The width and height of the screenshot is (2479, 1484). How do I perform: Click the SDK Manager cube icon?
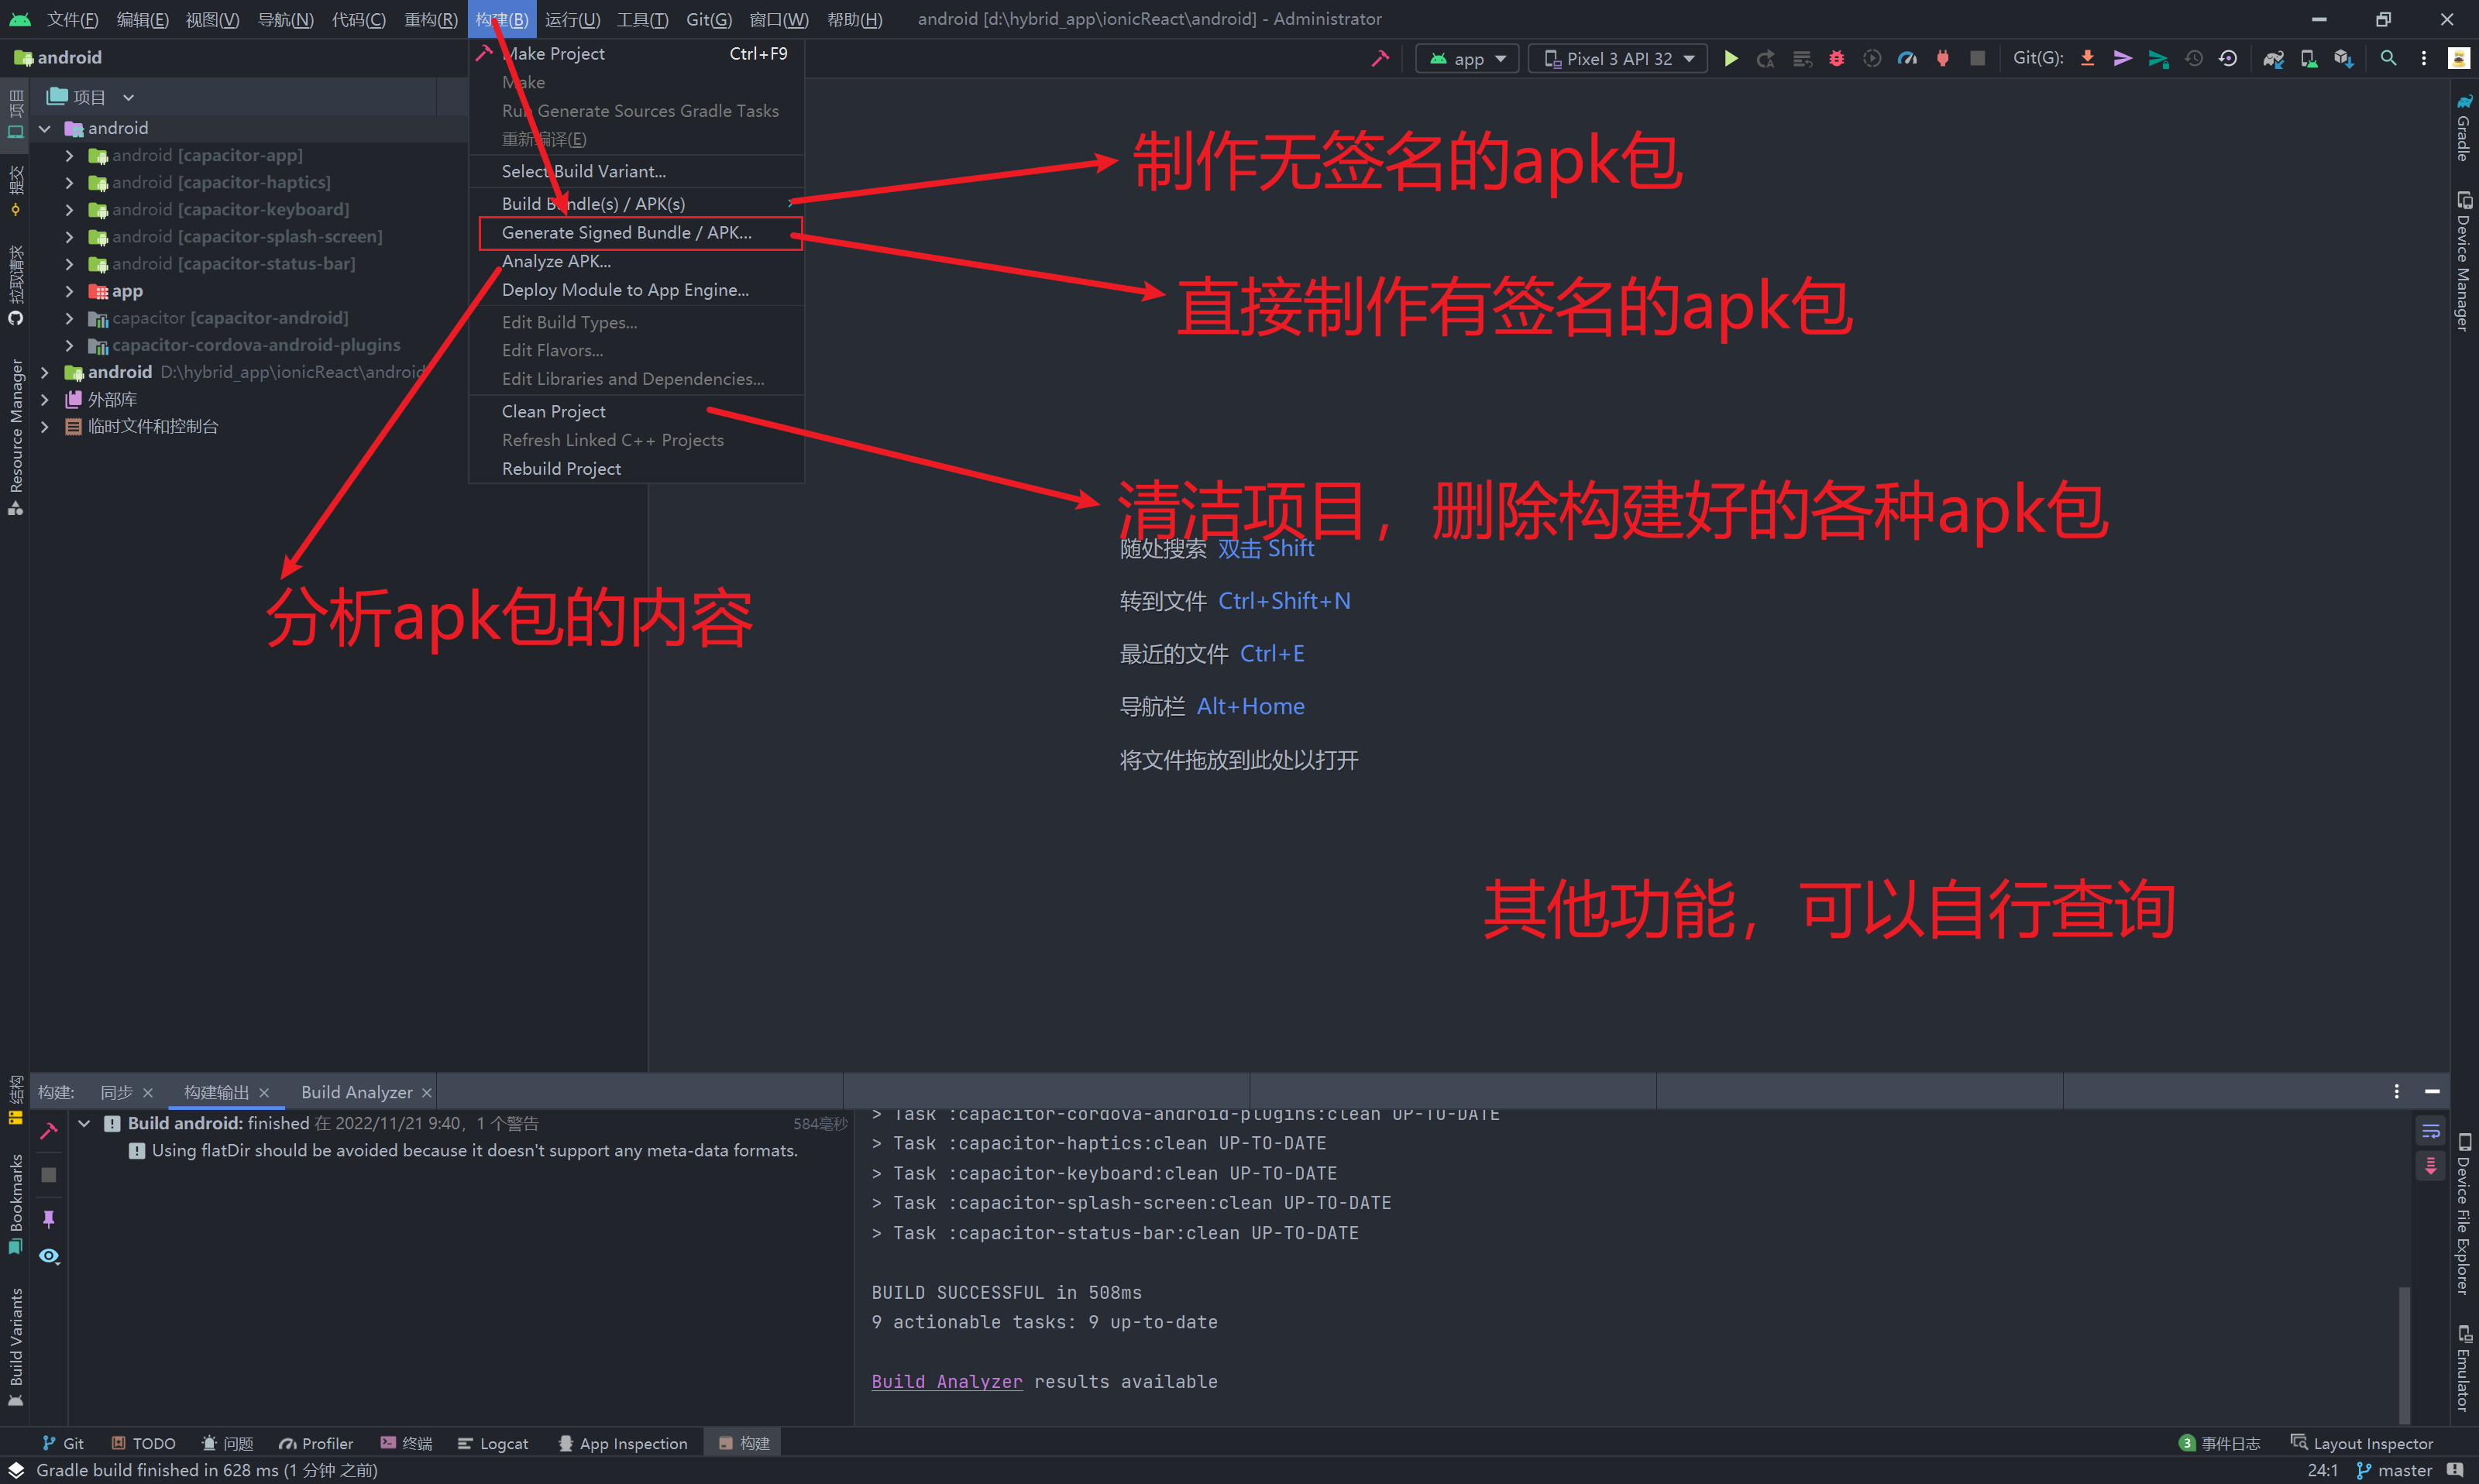pyautogui.click(x=2343, y=59)
